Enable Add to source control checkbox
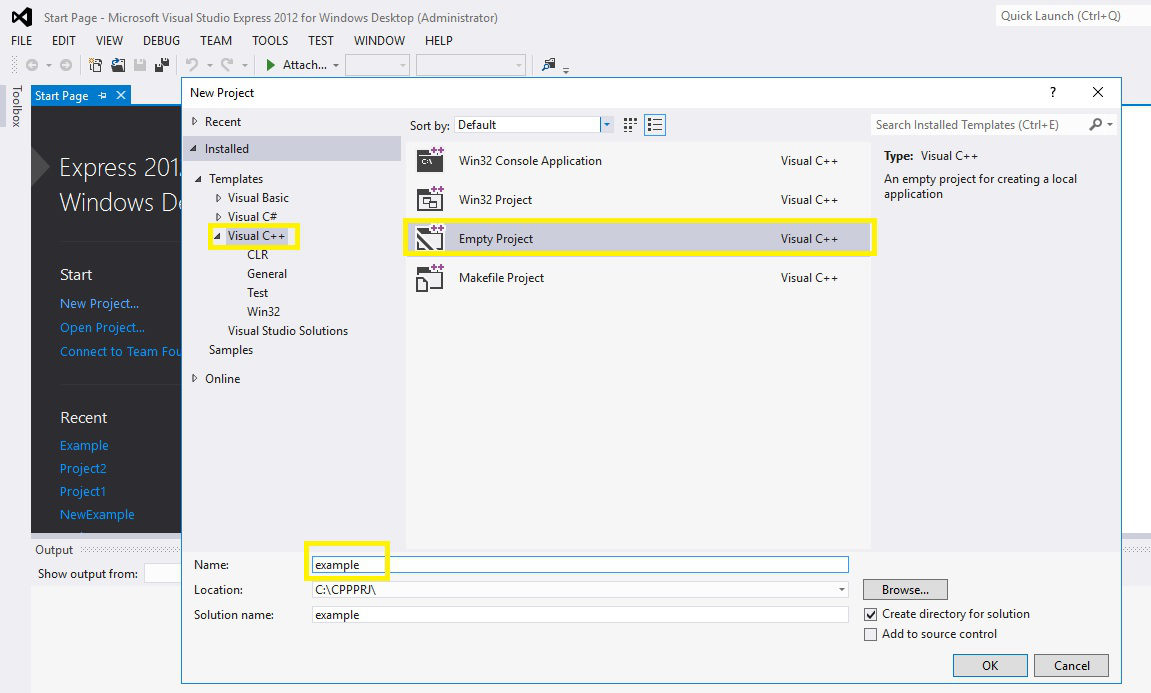Viewport: 1151px width, 693px height. point(871,634)
